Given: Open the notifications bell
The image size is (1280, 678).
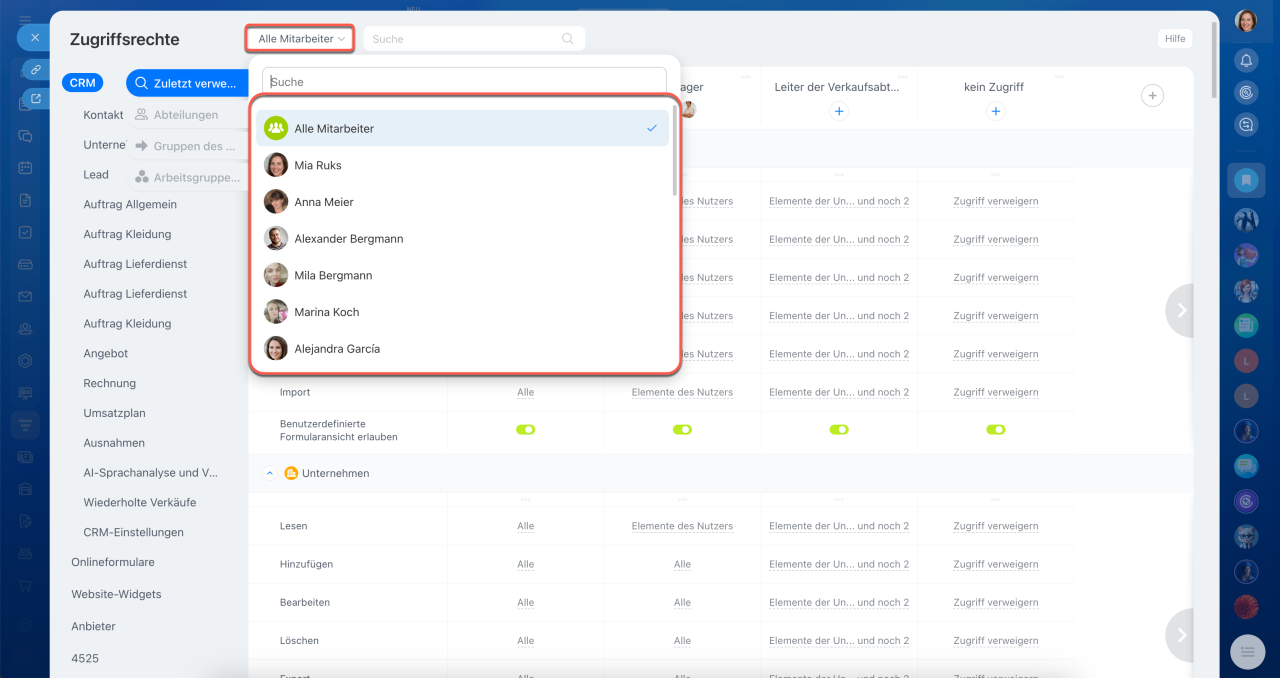Looking at the screenshot, I should [x=1246, y=60].
